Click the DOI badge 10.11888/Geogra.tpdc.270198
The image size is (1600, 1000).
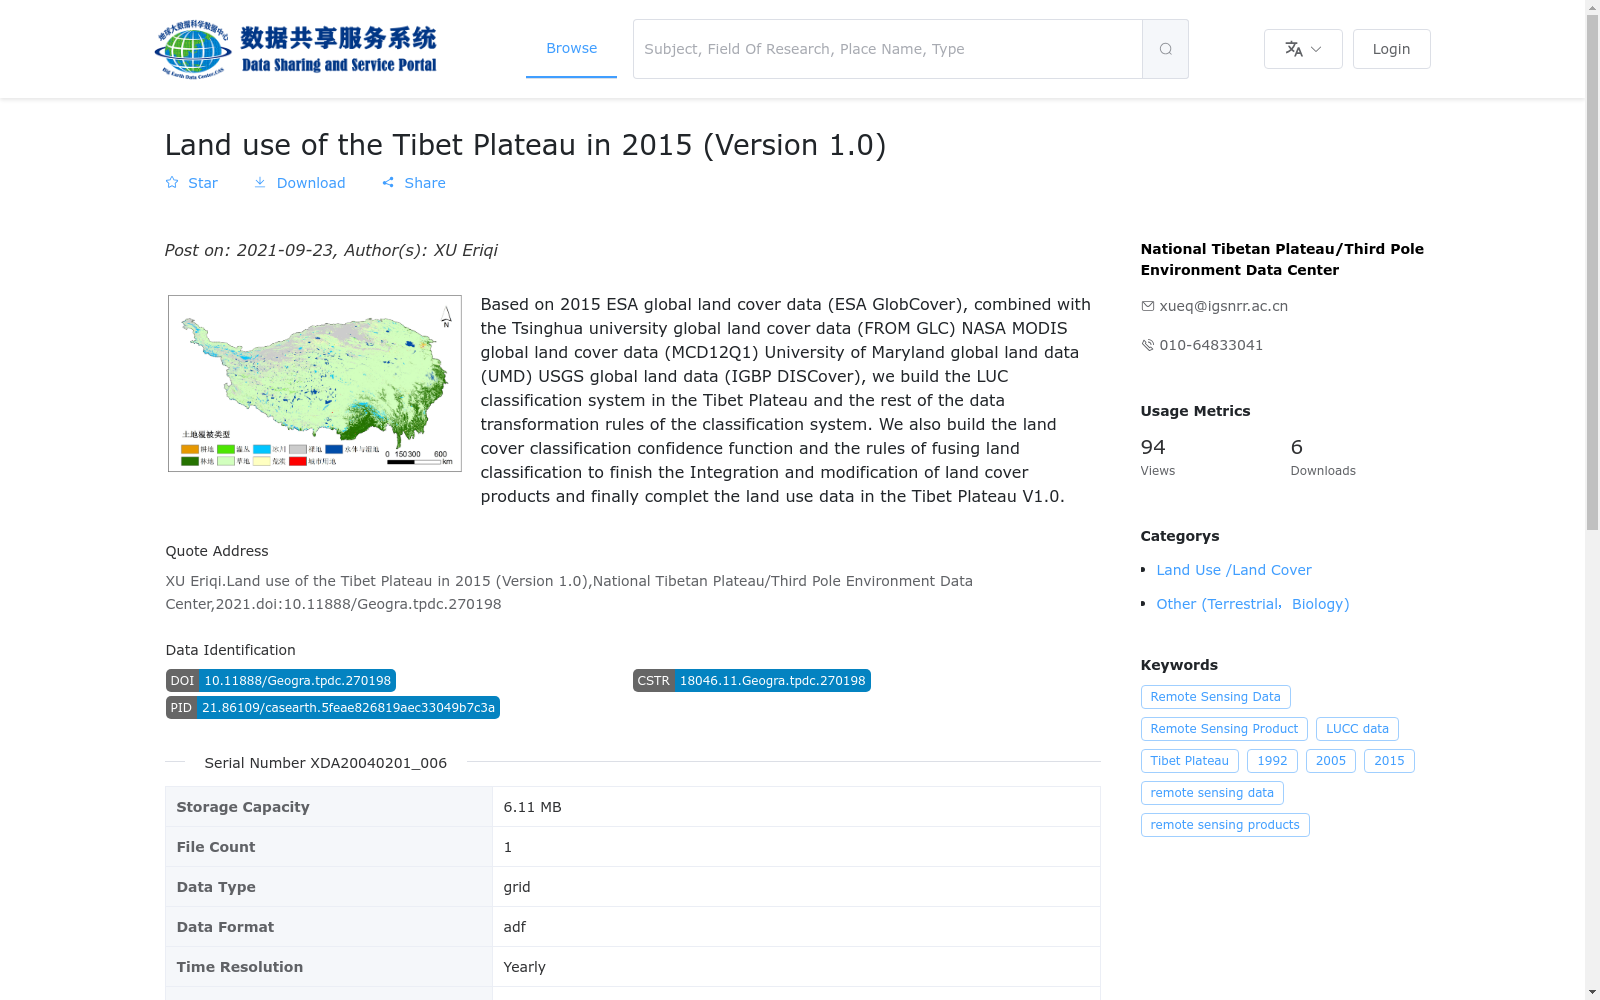coord(281,681)
